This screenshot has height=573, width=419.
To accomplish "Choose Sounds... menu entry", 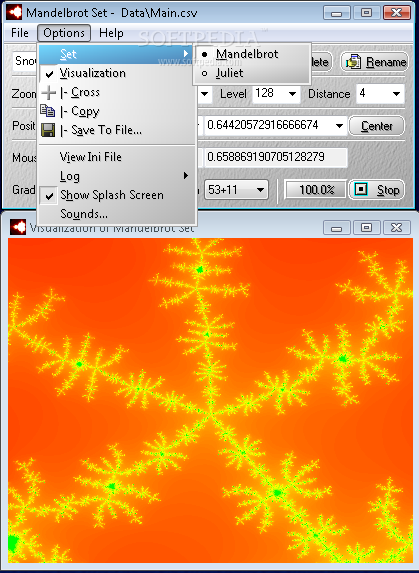I will pyautogui.click(x=117, y=214).
